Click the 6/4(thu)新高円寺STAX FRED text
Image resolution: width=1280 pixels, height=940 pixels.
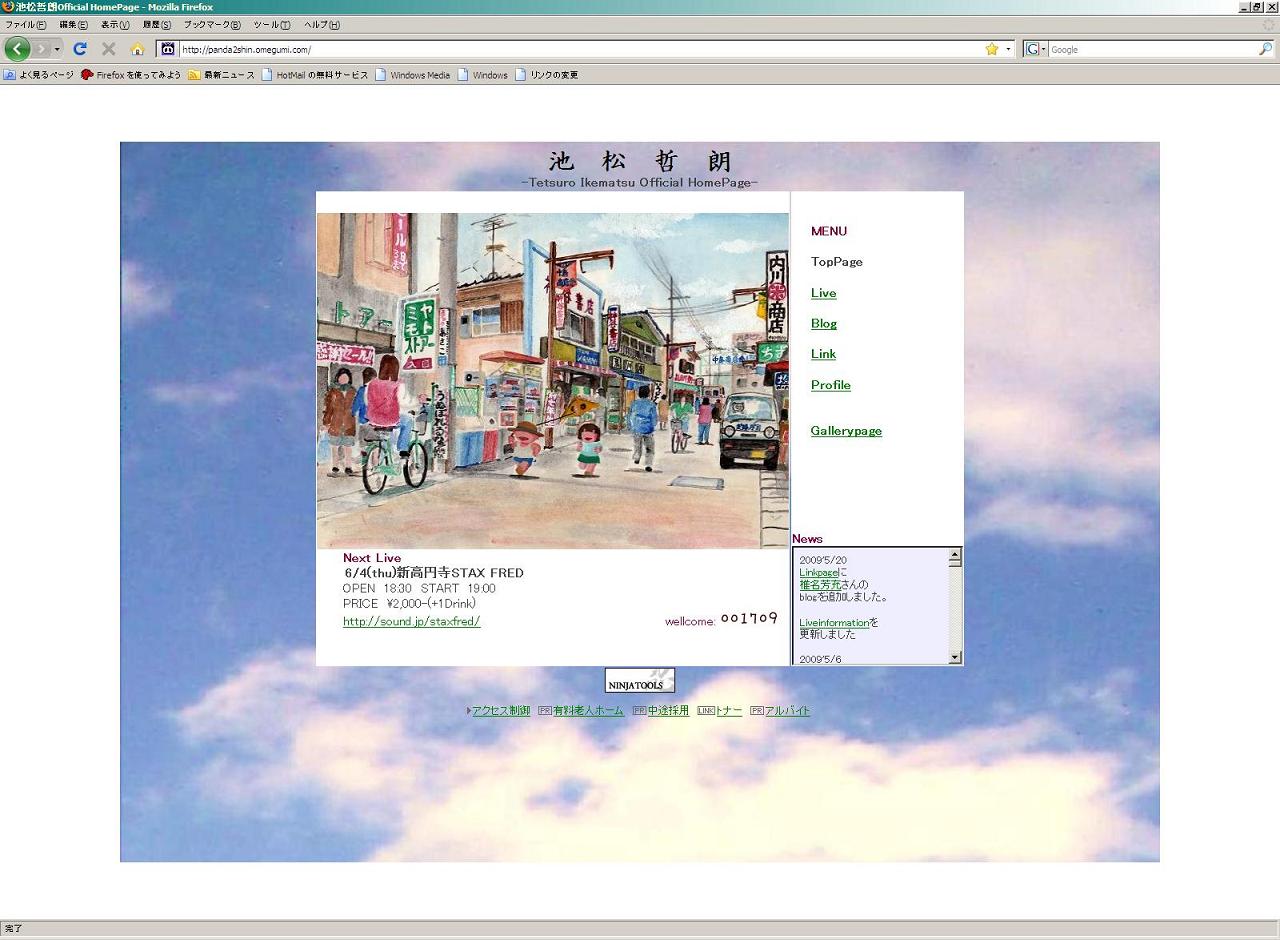coord(434,573)
